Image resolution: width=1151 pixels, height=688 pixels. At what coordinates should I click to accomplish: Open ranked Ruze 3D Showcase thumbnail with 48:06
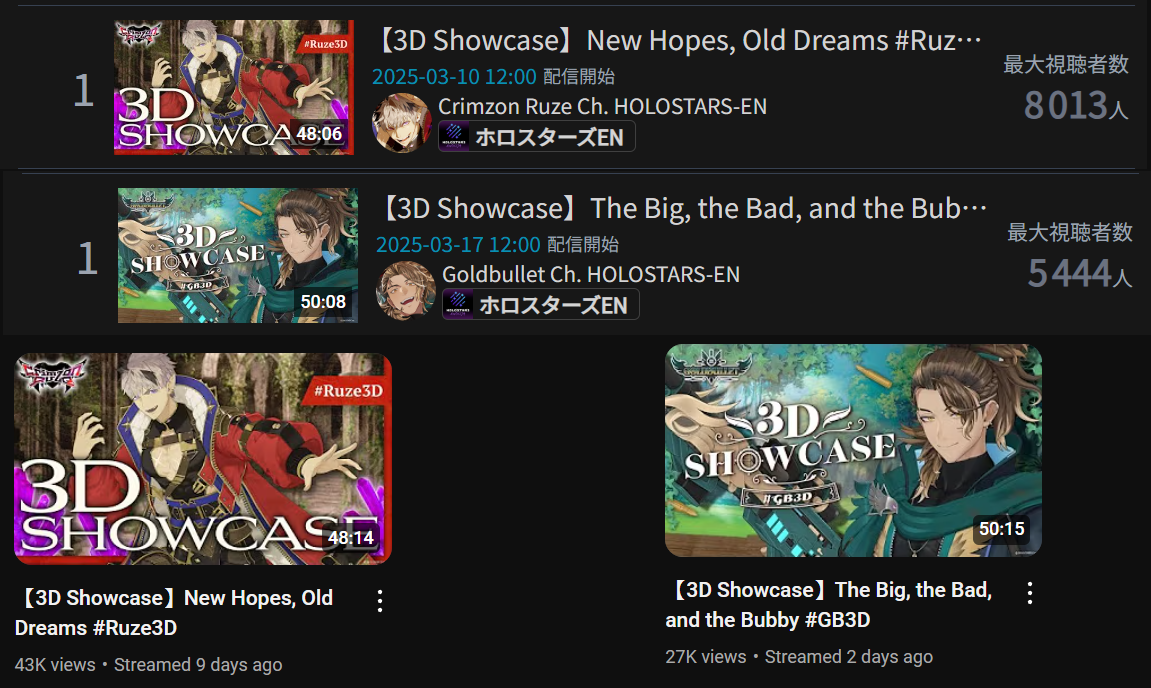pos(233,87)
